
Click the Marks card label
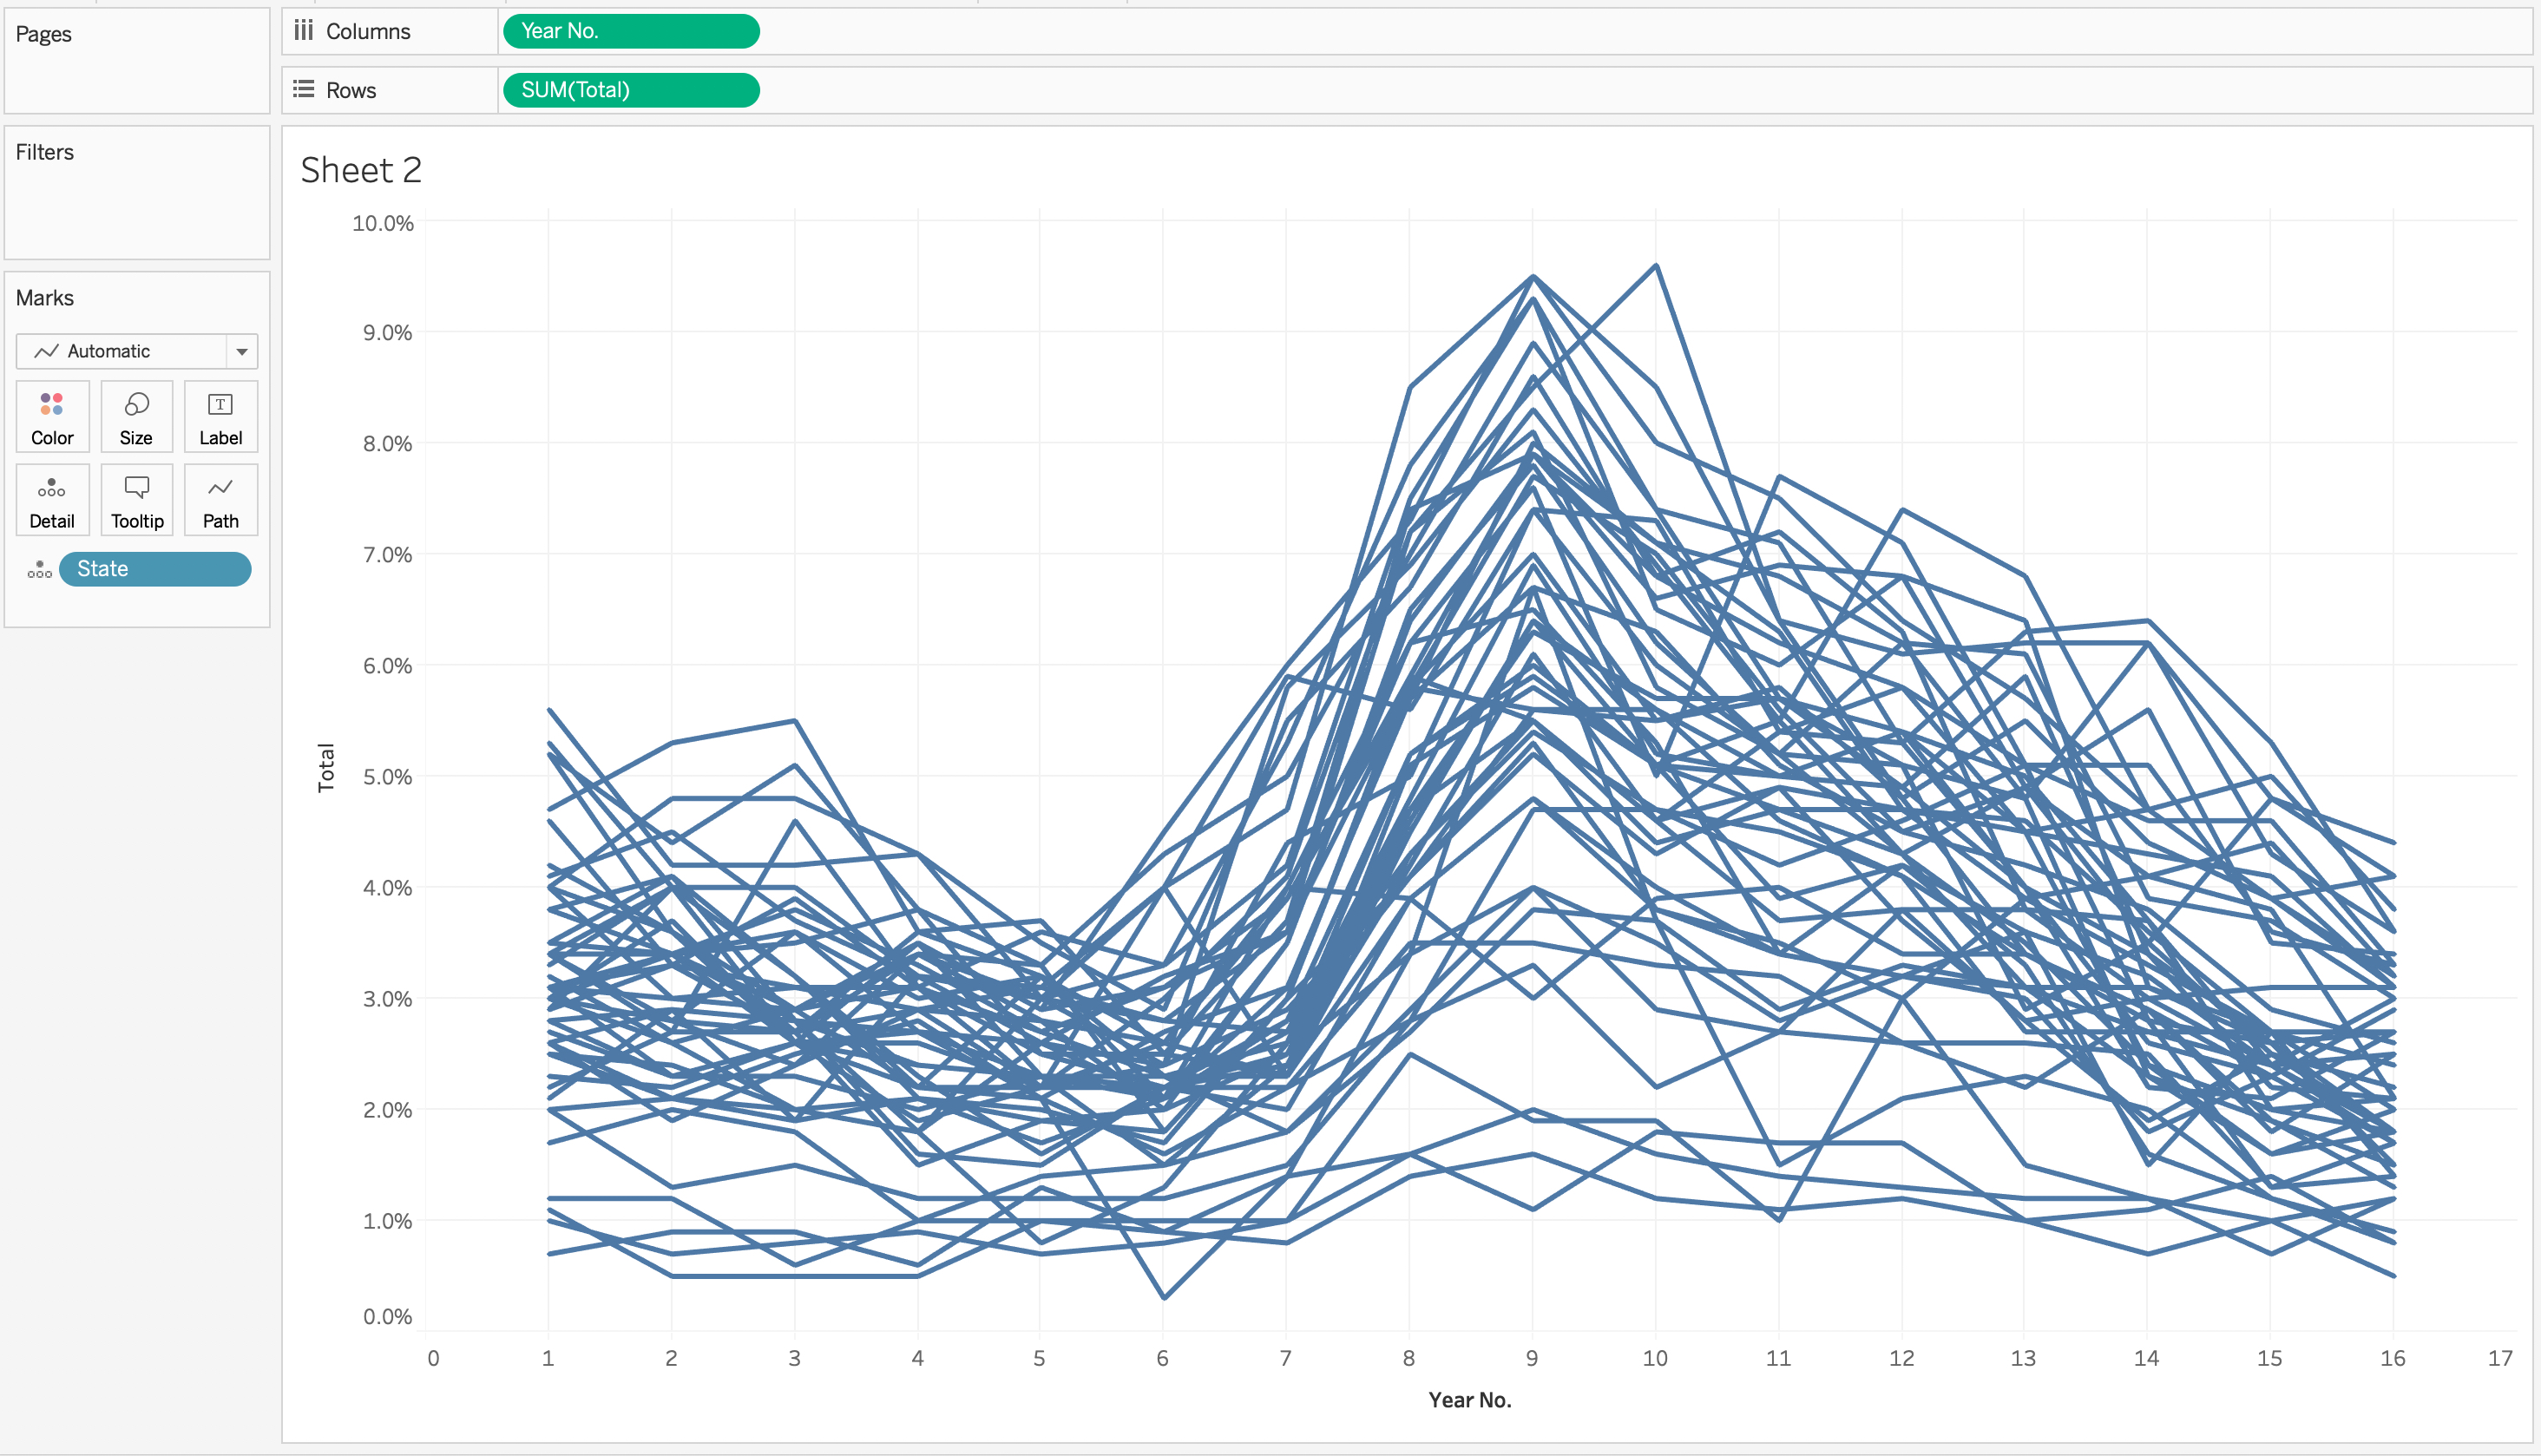coord(45,298)
